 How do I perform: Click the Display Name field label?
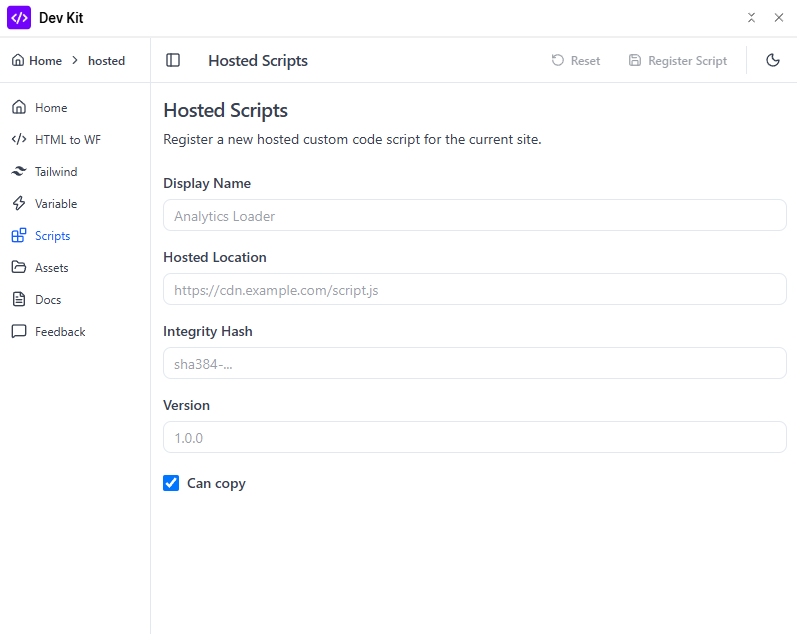pos(207,184)
